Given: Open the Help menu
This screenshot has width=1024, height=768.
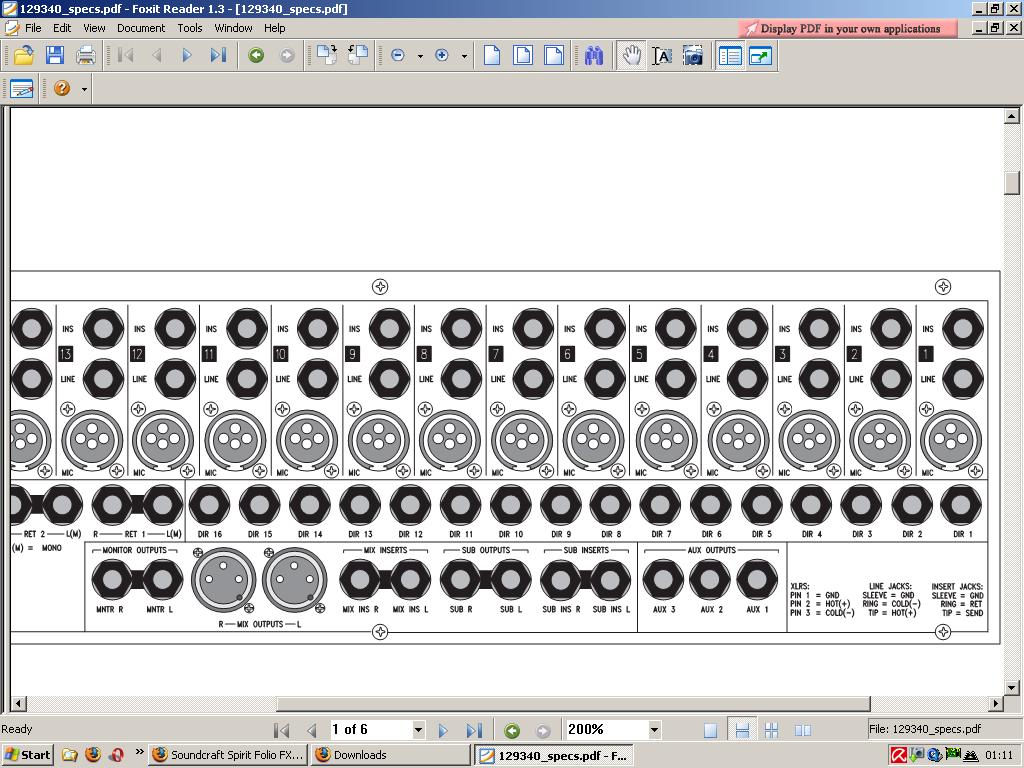Looking at the screenshot, I should [274, 28].
